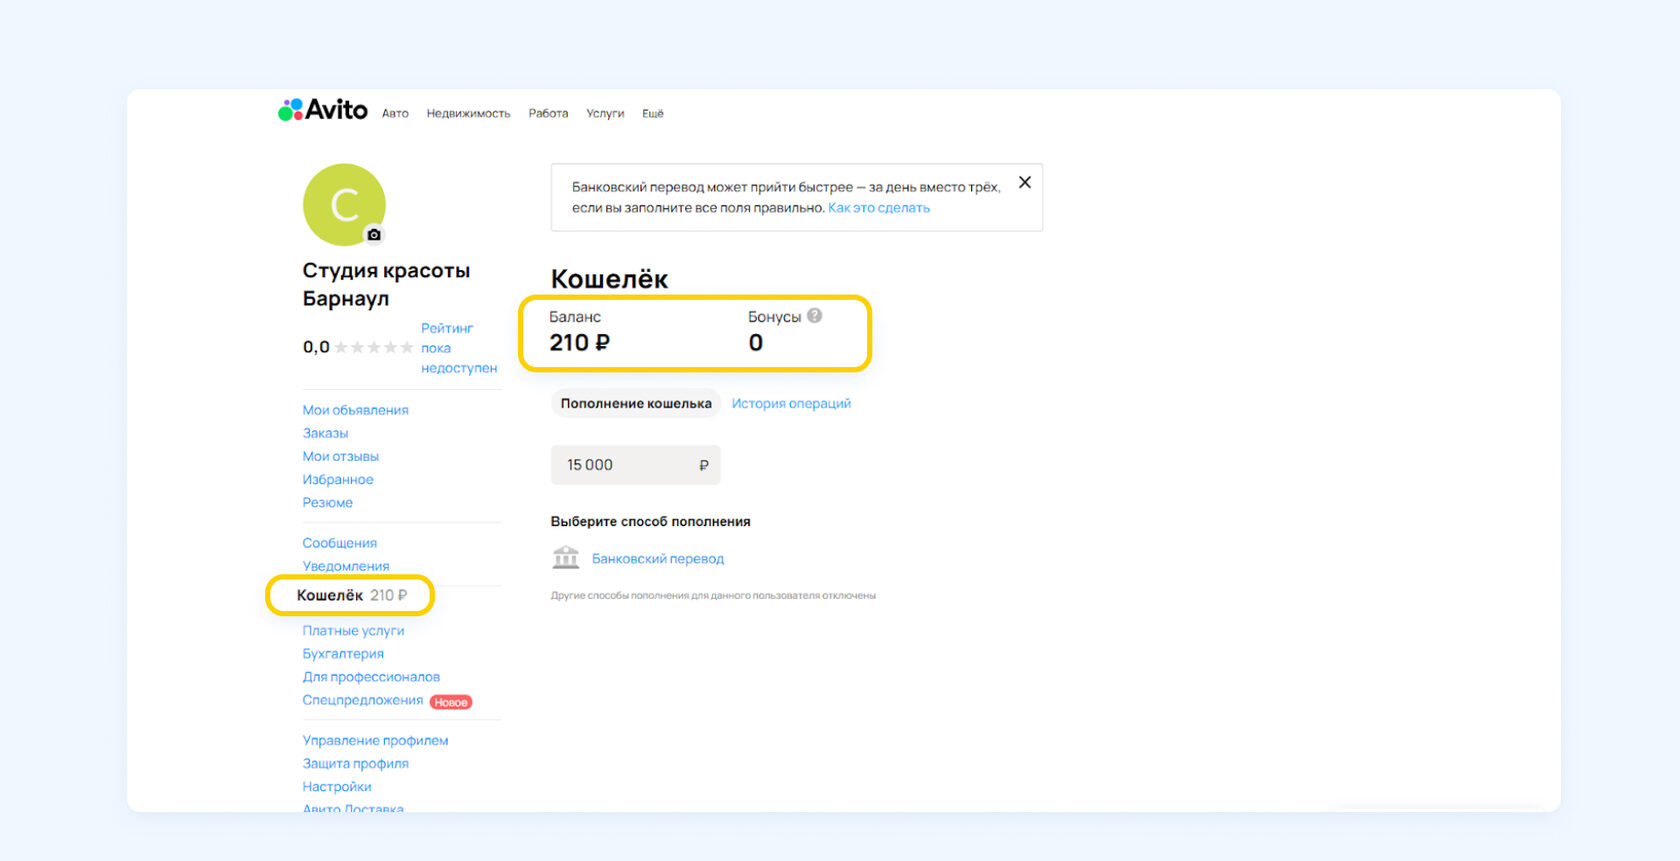Open Спецпредложения in sidebar

363,700
